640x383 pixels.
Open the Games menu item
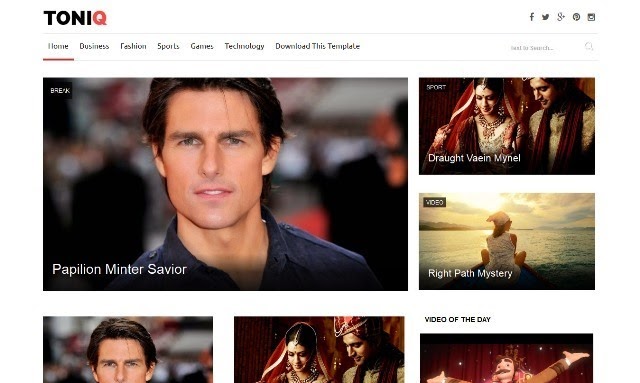tap(202, 46)
